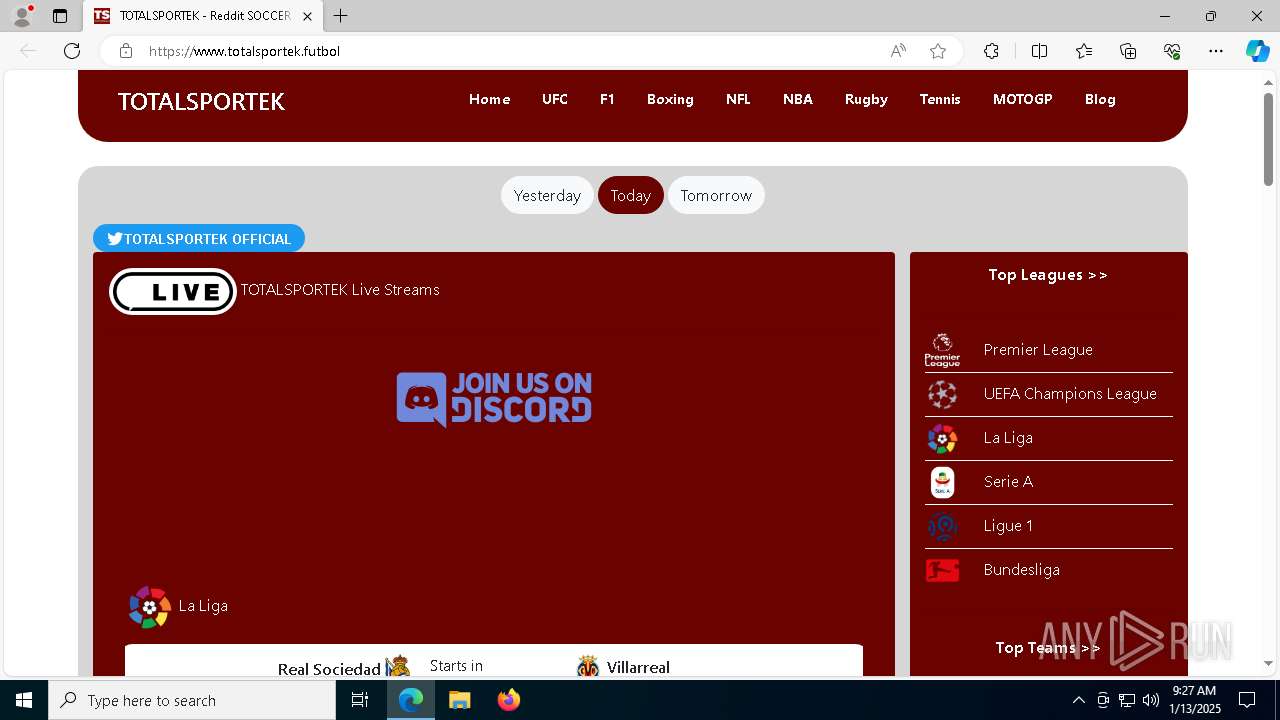
Task: Open the Windows Start menu
Action: [24, 700]
